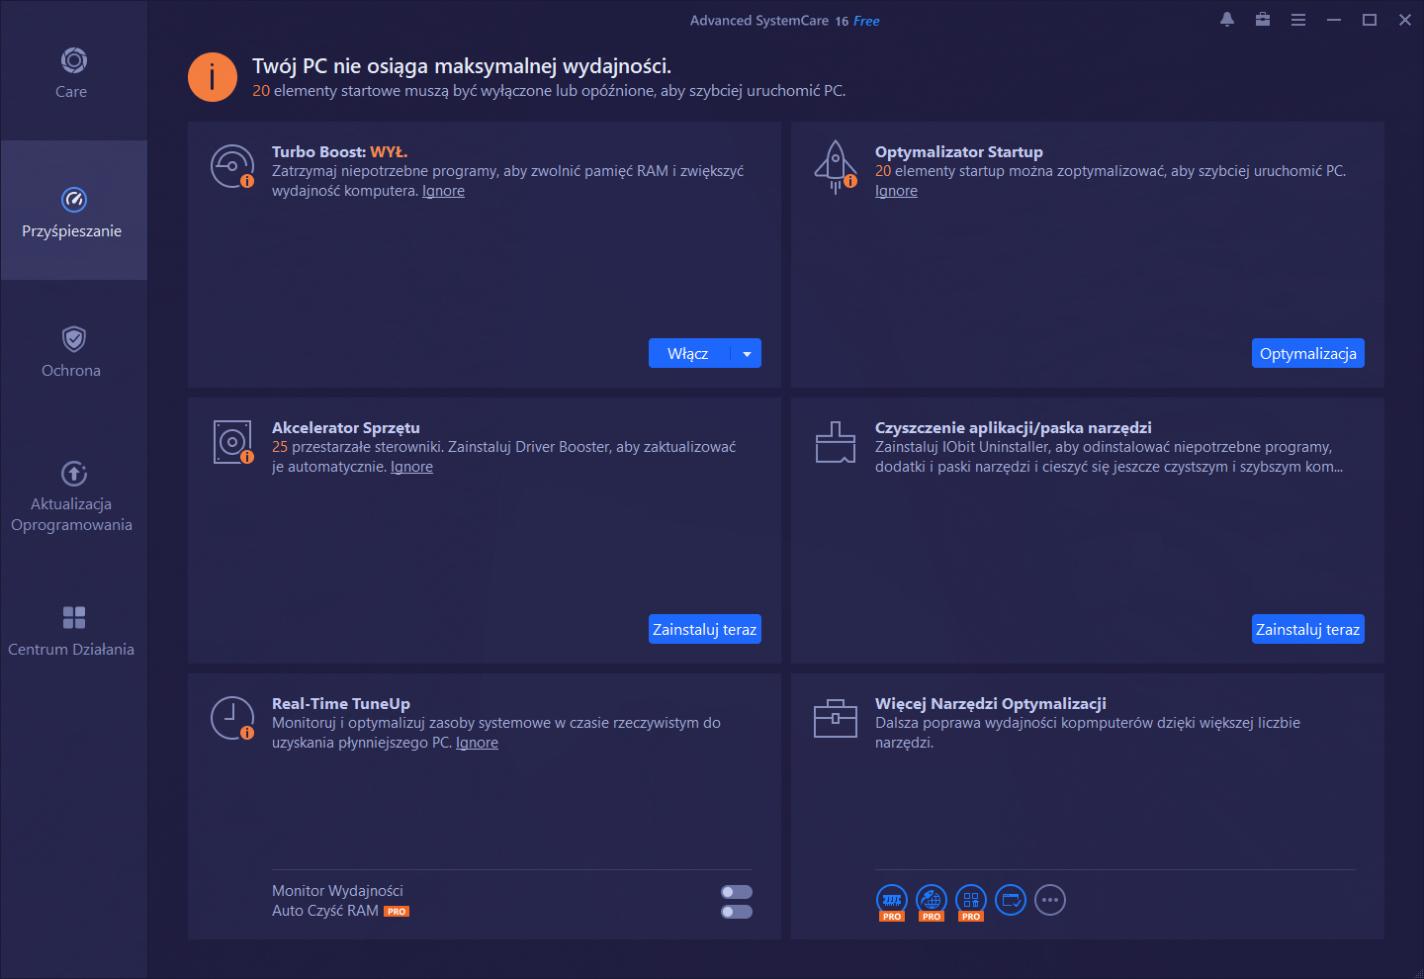Screen dimensions: 1424x979
Task: Click the Optymalizacja button
Action: 1307,354
